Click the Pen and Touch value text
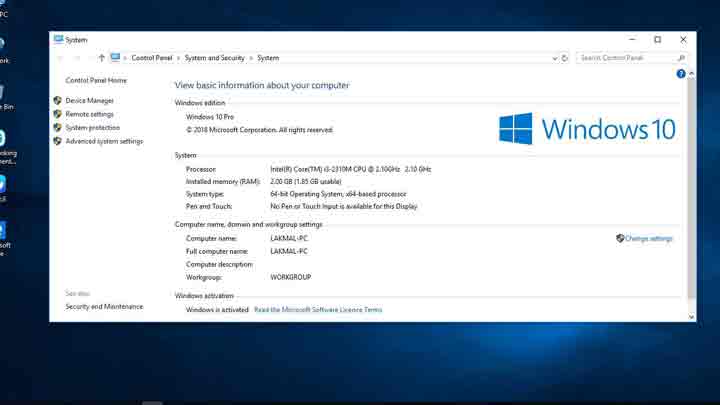This screenshot has height=405, width=720. (x=344, y=206)
